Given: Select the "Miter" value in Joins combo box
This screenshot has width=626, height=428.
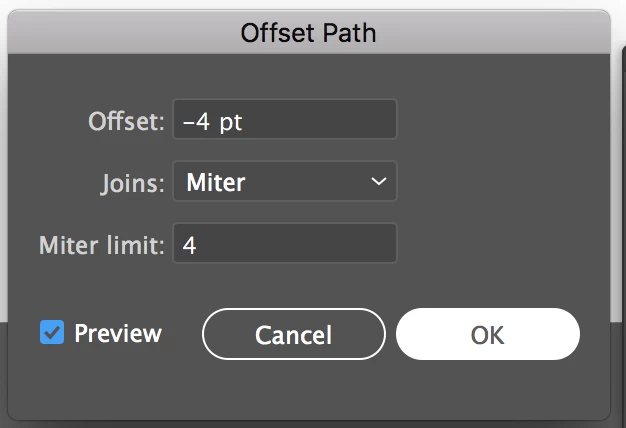Looking at the screenshot, I should pos(216,183).
